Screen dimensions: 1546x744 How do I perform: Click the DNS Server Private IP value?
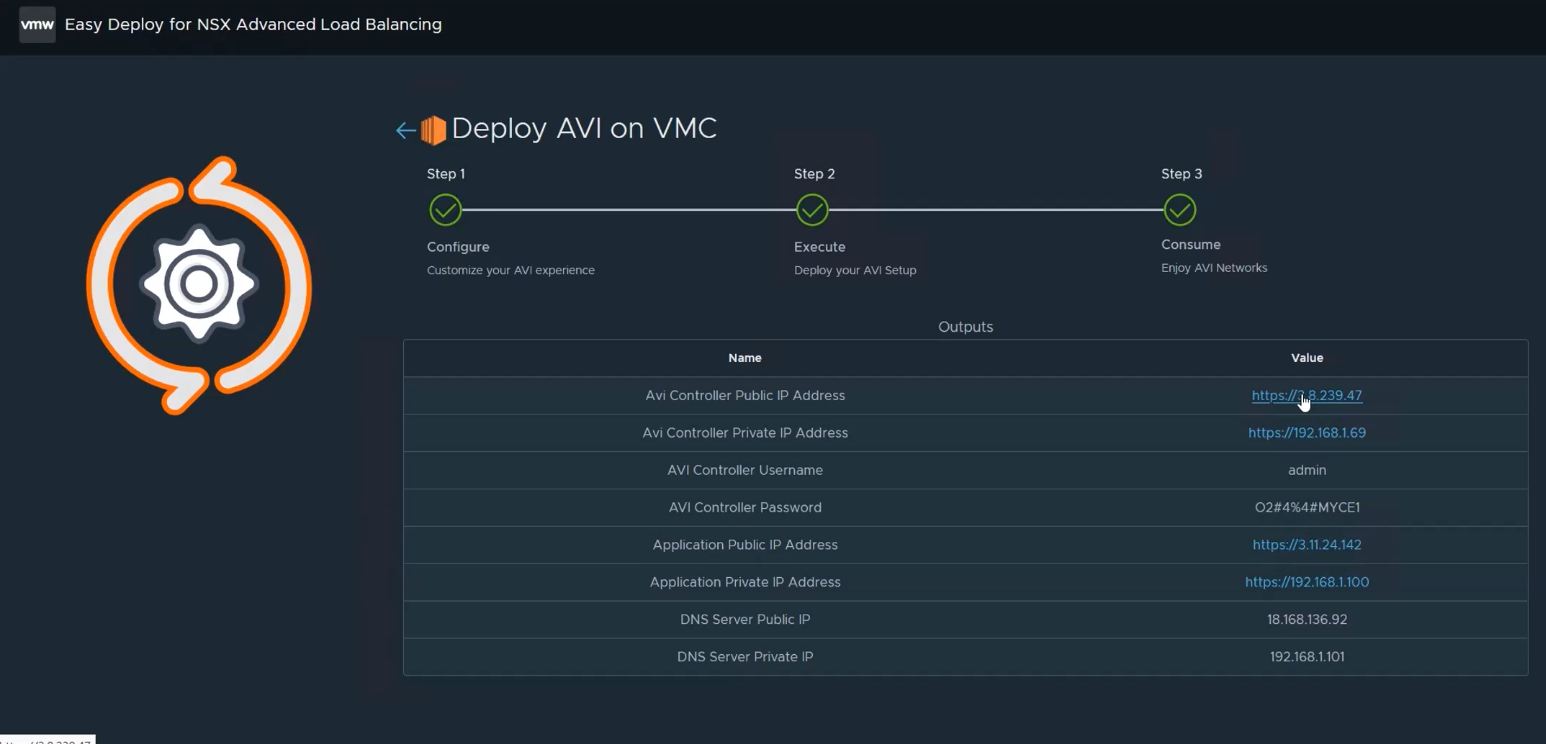click(1306, 657)
